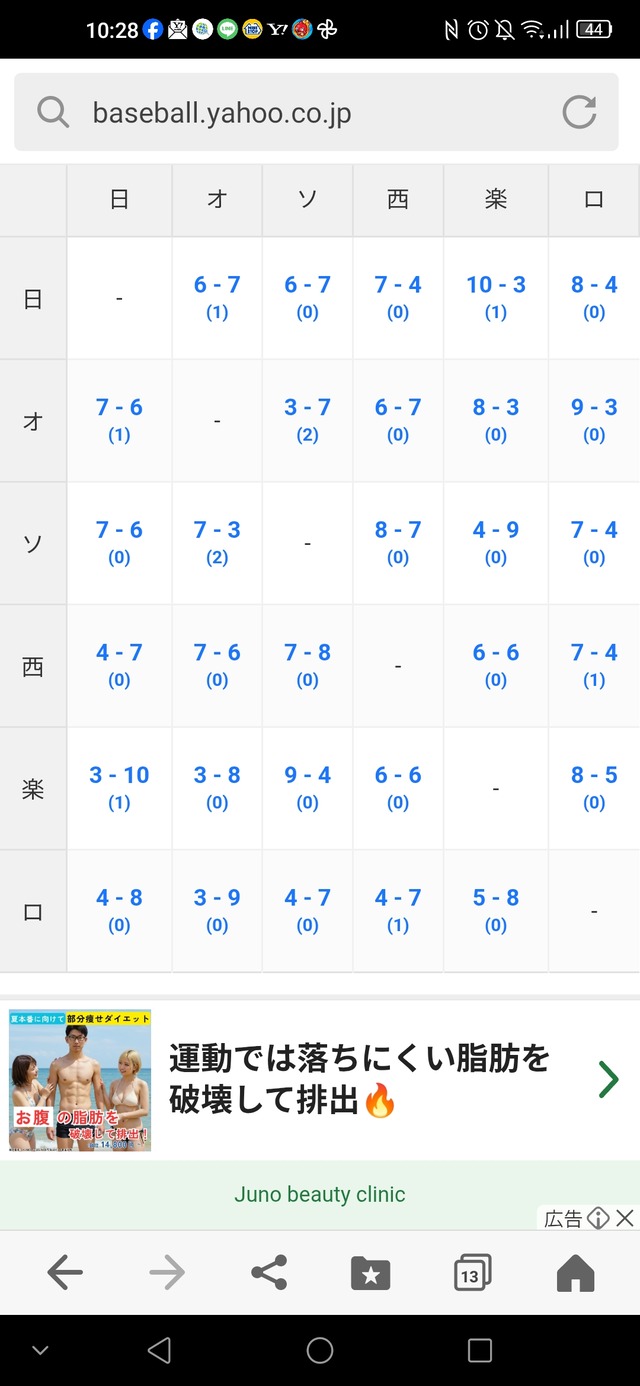Go back with browser back arrow

click(x=65, y=1273)
